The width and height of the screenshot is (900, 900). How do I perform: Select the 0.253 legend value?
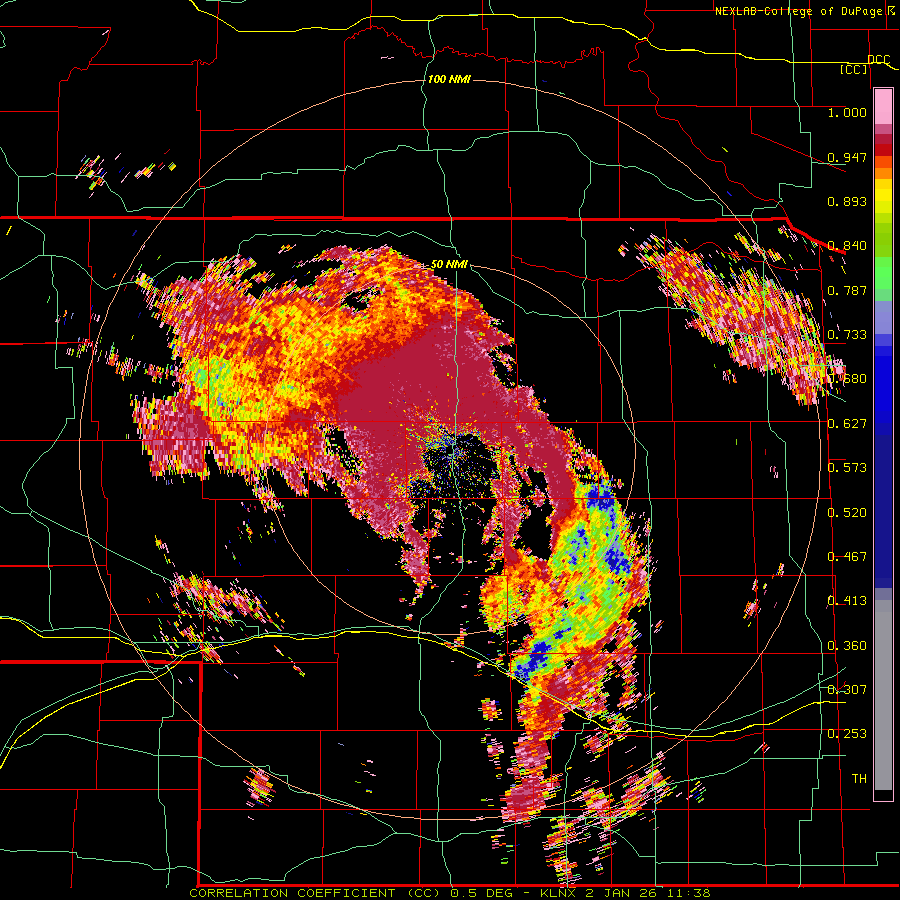(847, 734)
